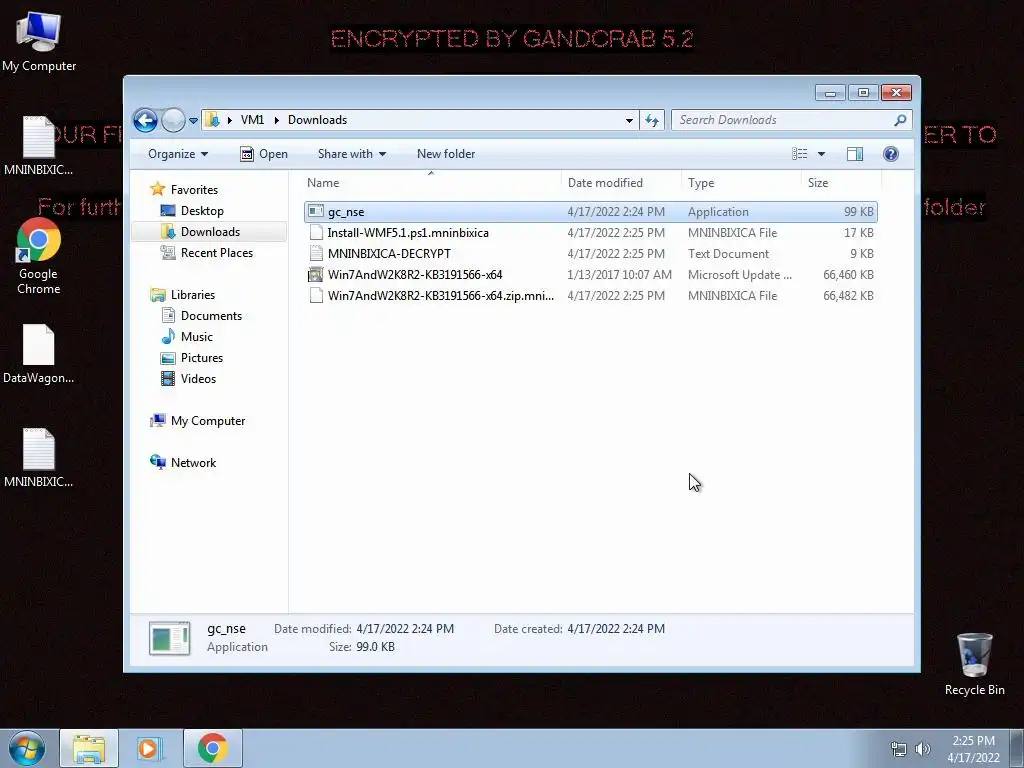Open the Share with menu

(x=352, y=154)
